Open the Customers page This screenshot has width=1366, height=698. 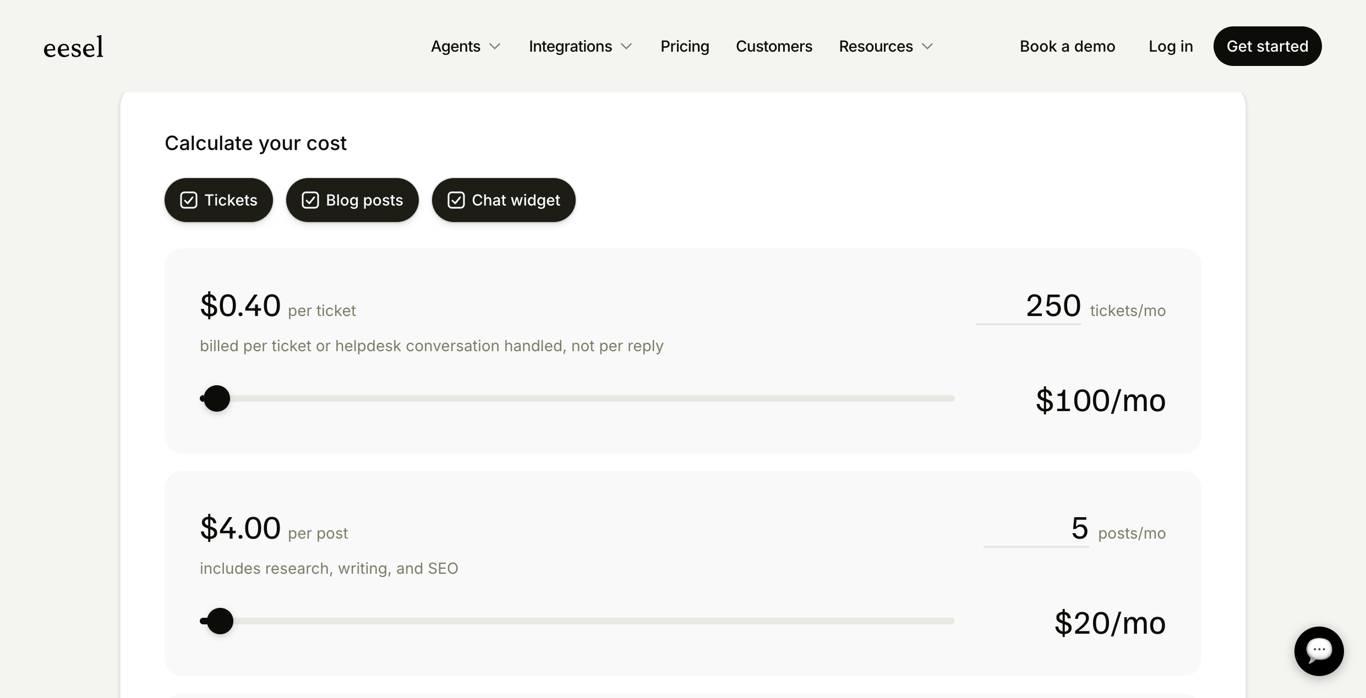click(774, 46)
